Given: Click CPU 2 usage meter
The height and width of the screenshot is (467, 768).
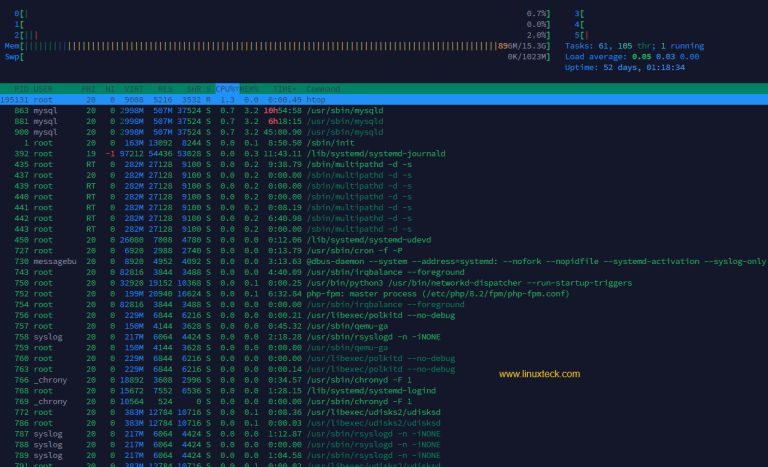Looking at the screenshot, I should (282, 35).
